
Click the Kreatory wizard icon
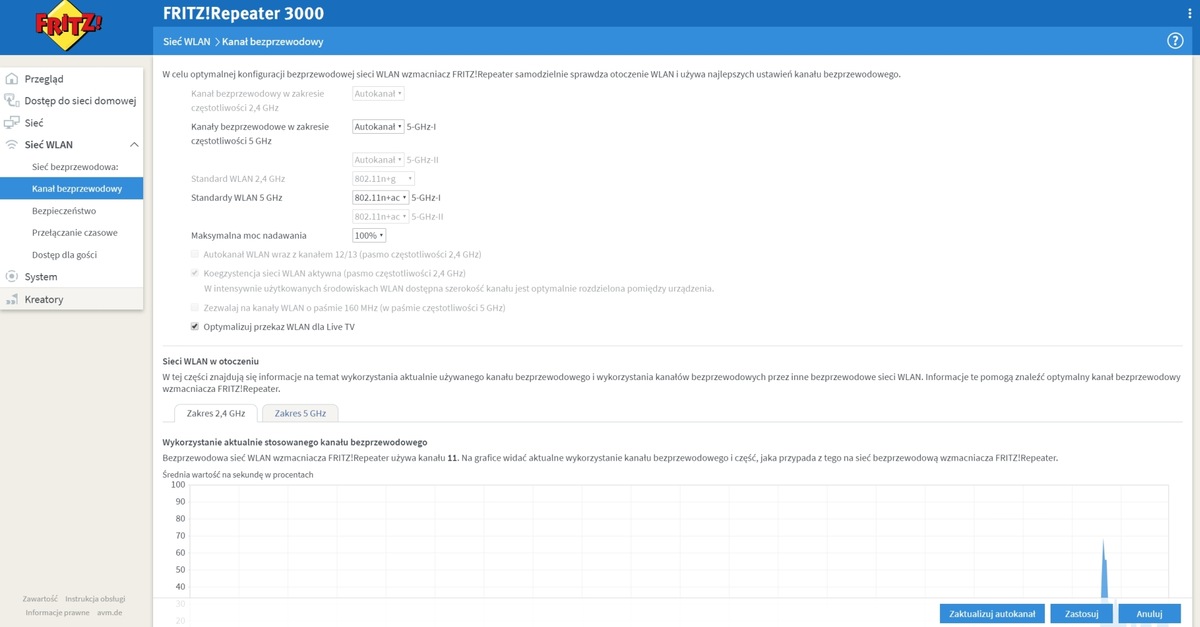[12, 299]
